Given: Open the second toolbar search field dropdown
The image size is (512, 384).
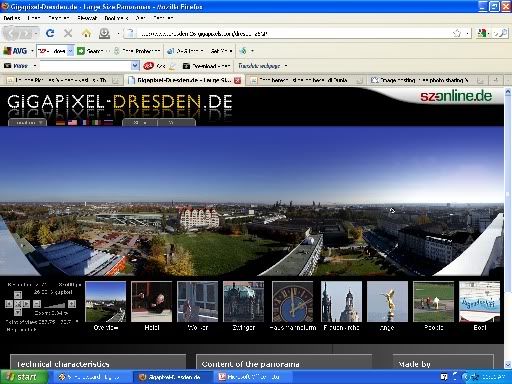Looking at the screenshot, I should tap(135, 66).
